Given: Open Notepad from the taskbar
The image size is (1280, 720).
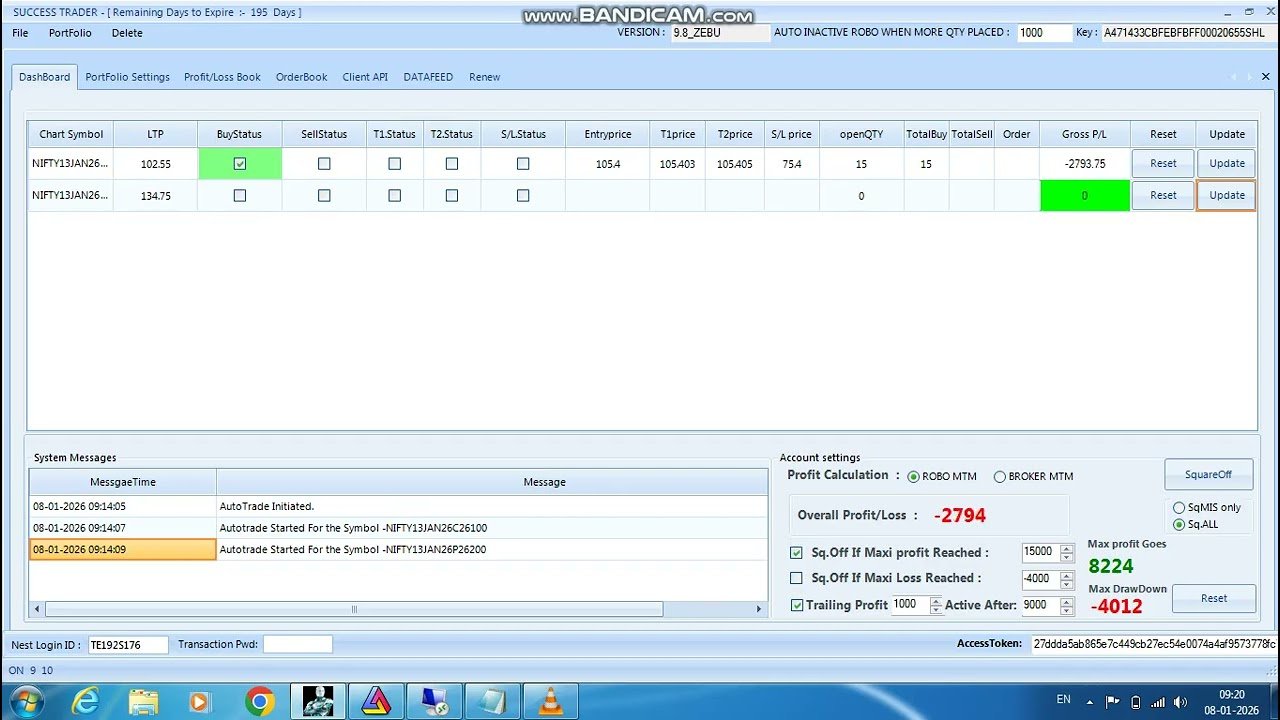Looking at the screenshot, I should 492,700.
